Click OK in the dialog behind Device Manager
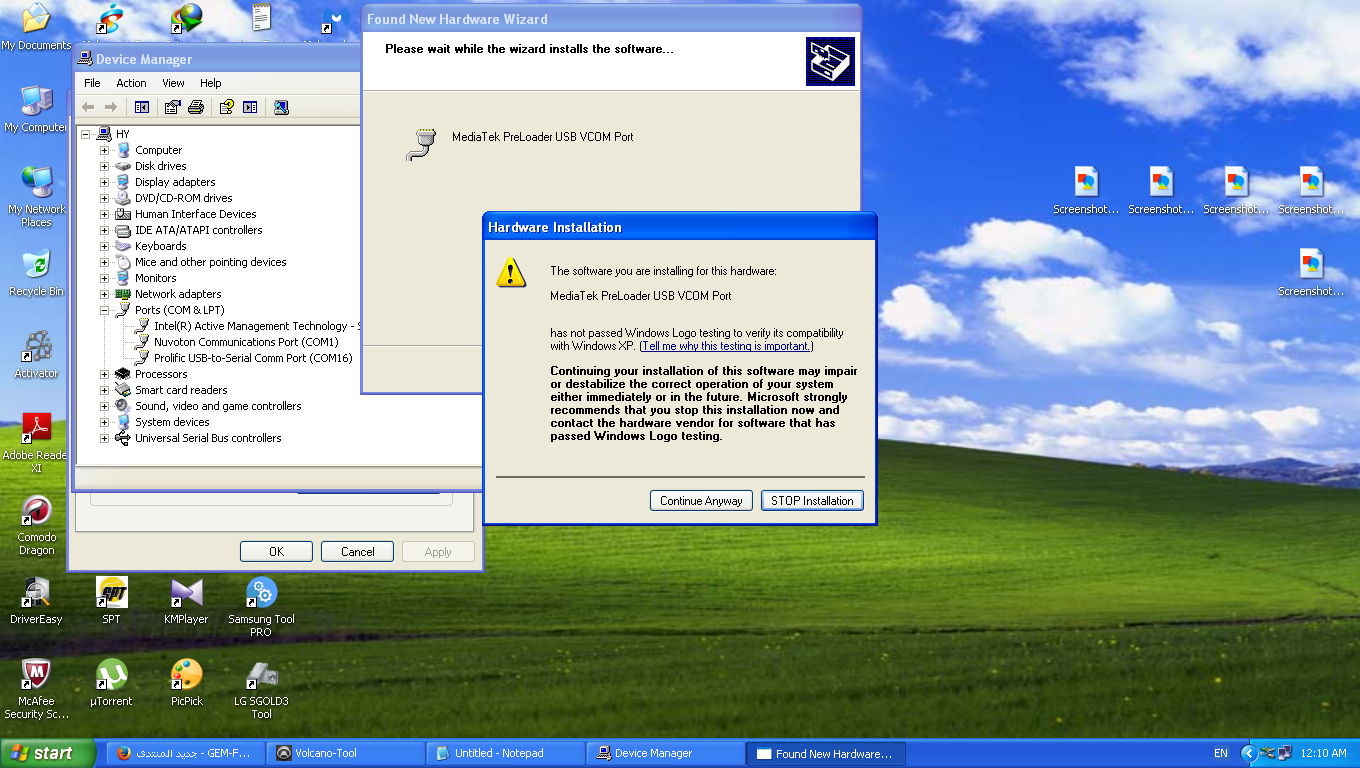This screenshot has width=1360, height=768. point(276,552)
